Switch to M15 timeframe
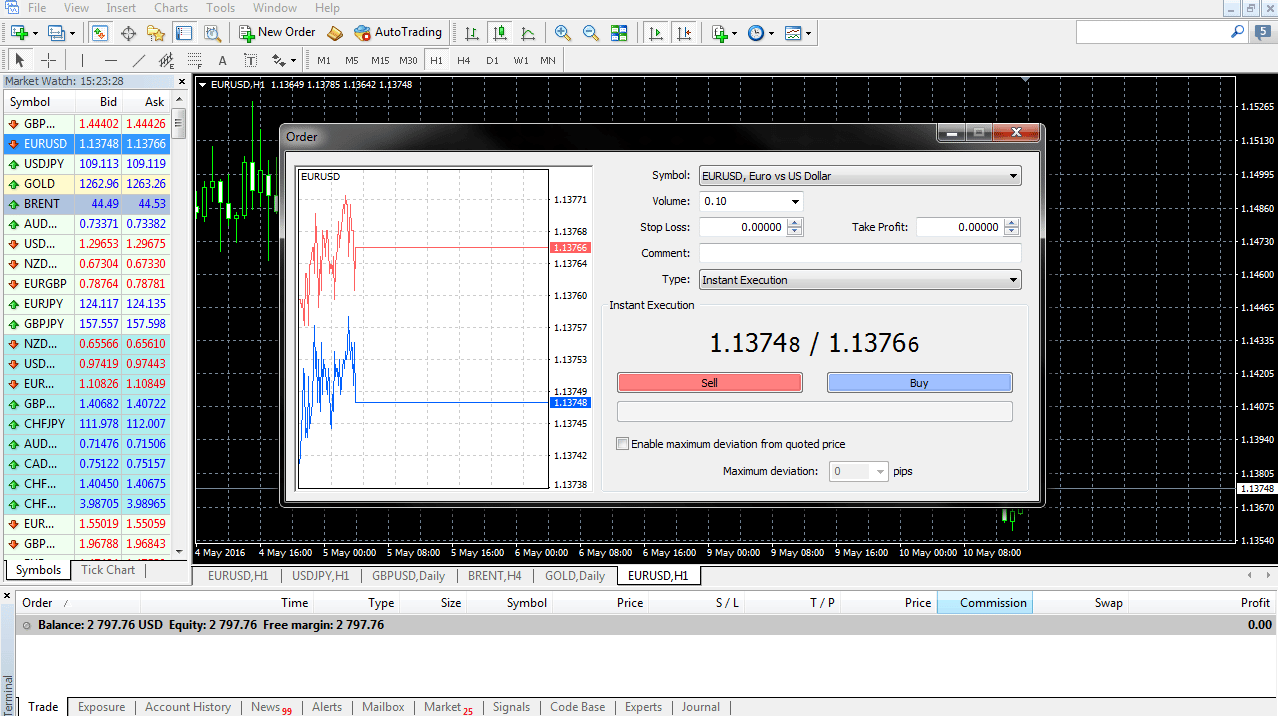The width and height of the screenshot is (1278, 716). tap(380, 60)
